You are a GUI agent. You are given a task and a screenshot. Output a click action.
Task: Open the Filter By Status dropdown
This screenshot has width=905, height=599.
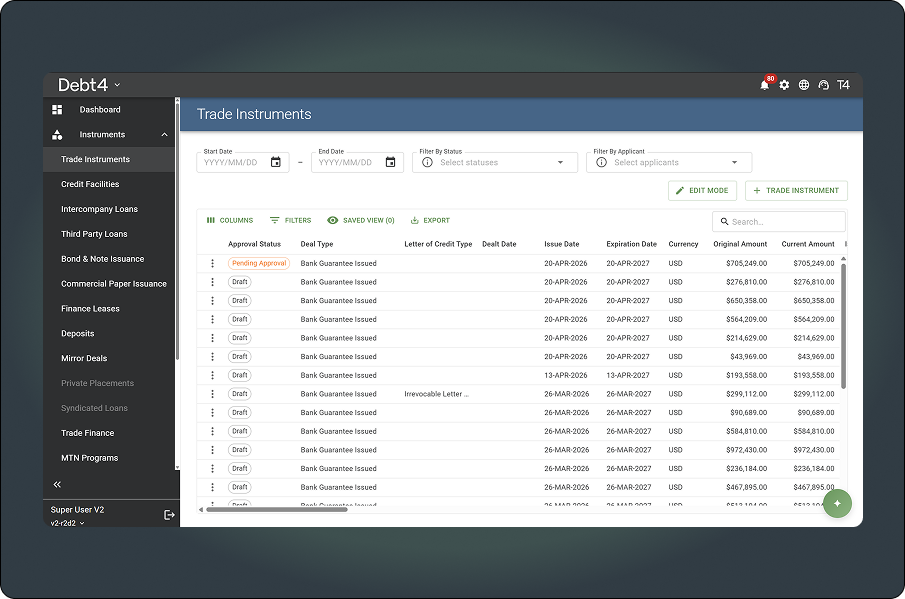[495, 162]
